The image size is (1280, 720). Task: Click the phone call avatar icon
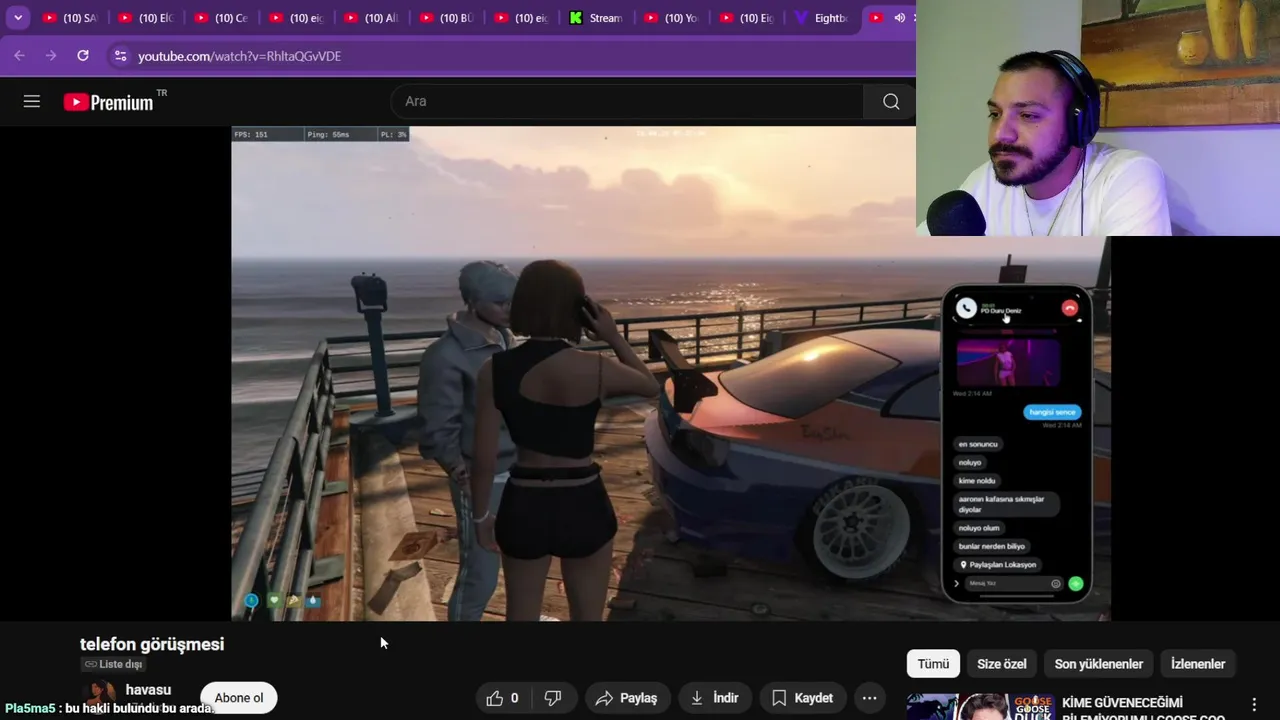click(966, 309)
